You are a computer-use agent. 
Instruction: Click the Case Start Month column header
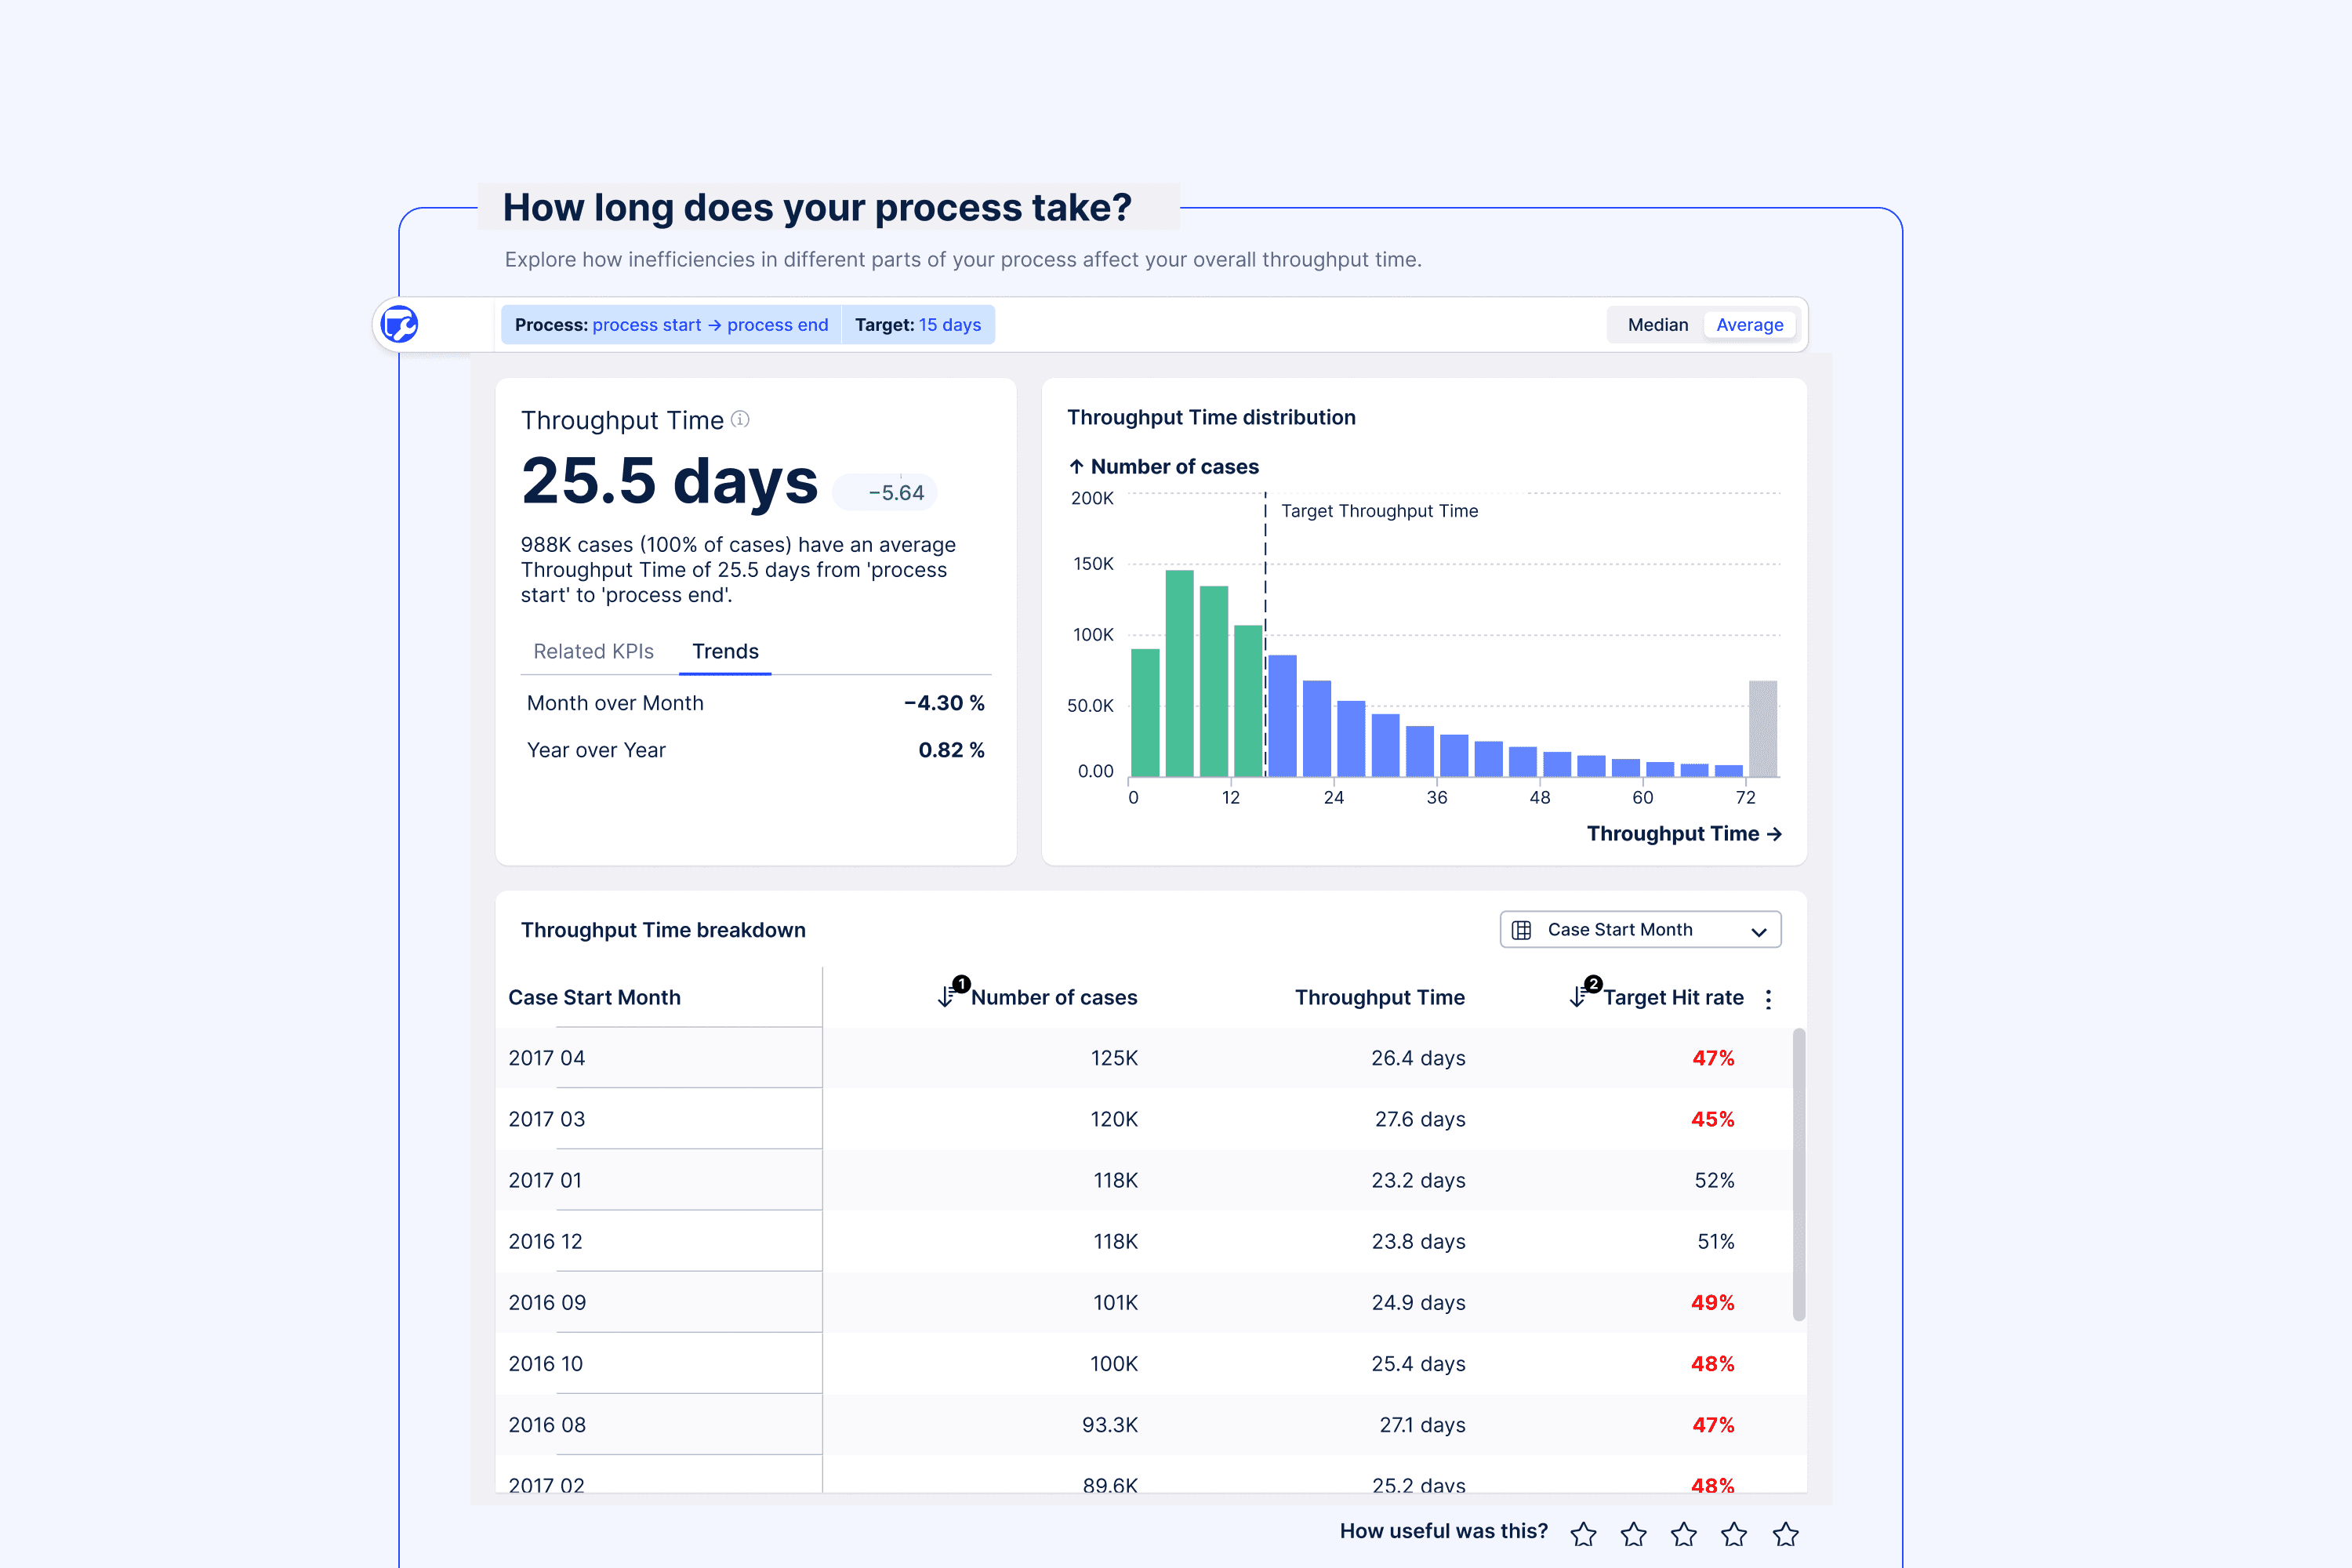click(x=594, y=997)
